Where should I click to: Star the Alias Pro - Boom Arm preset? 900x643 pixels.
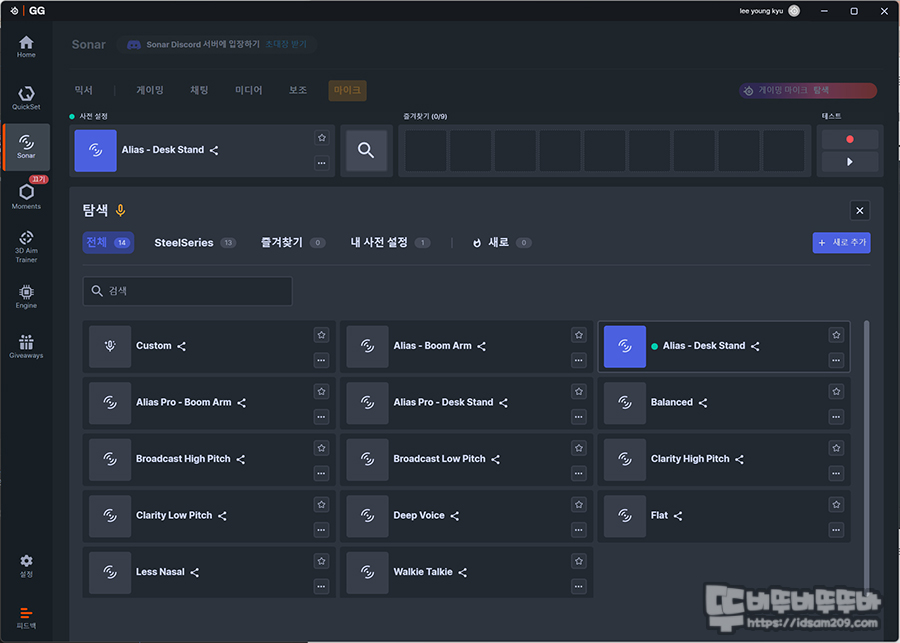tap(321, 391)
